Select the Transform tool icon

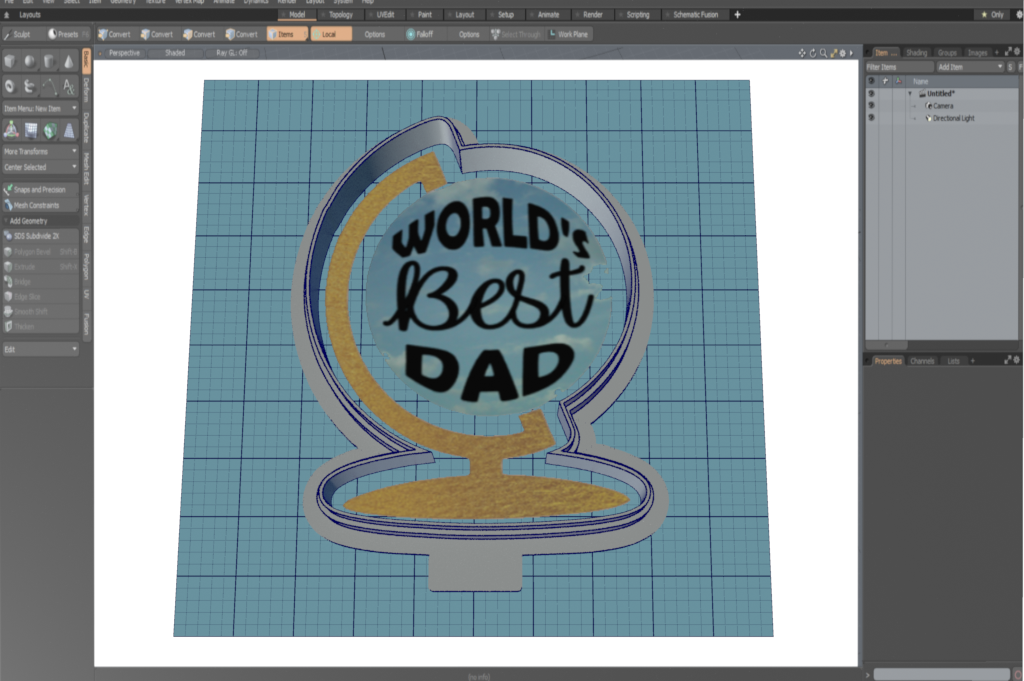11,129
